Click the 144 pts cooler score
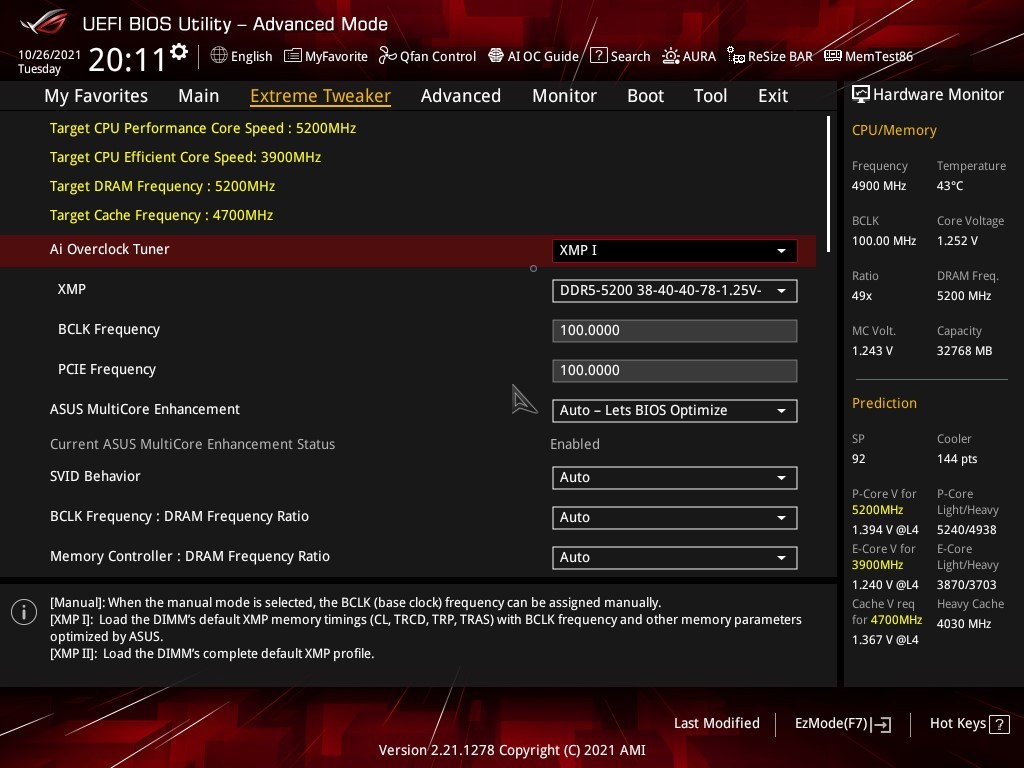 point(957,458)
